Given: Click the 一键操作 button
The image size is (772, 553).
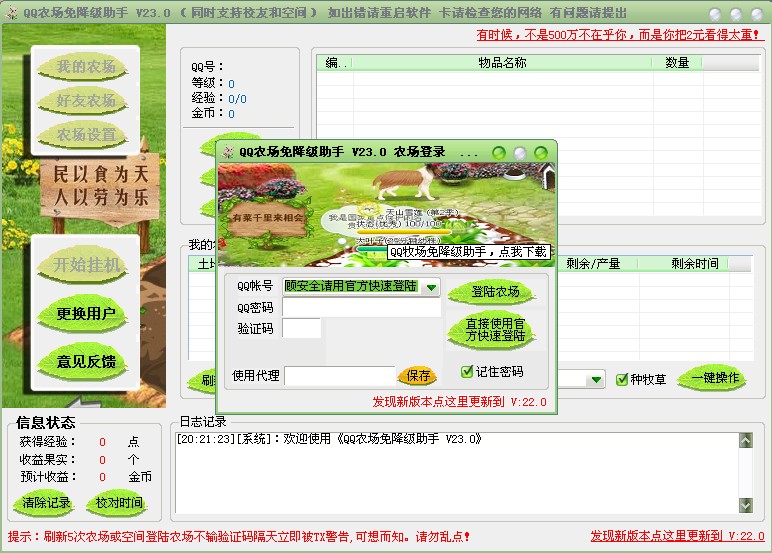Looking at the screenshot, I should [x=713, y=378].
